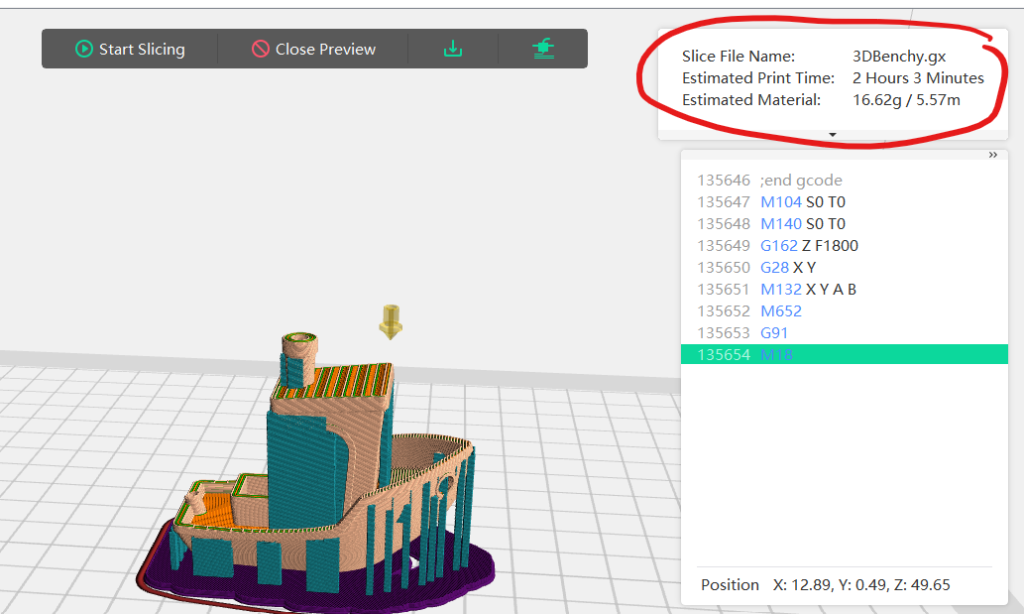The height and width of the screenshot is (614, 1024).
Task: Select gcode line 135650 G28 X Y
Action: pos(844,267)
